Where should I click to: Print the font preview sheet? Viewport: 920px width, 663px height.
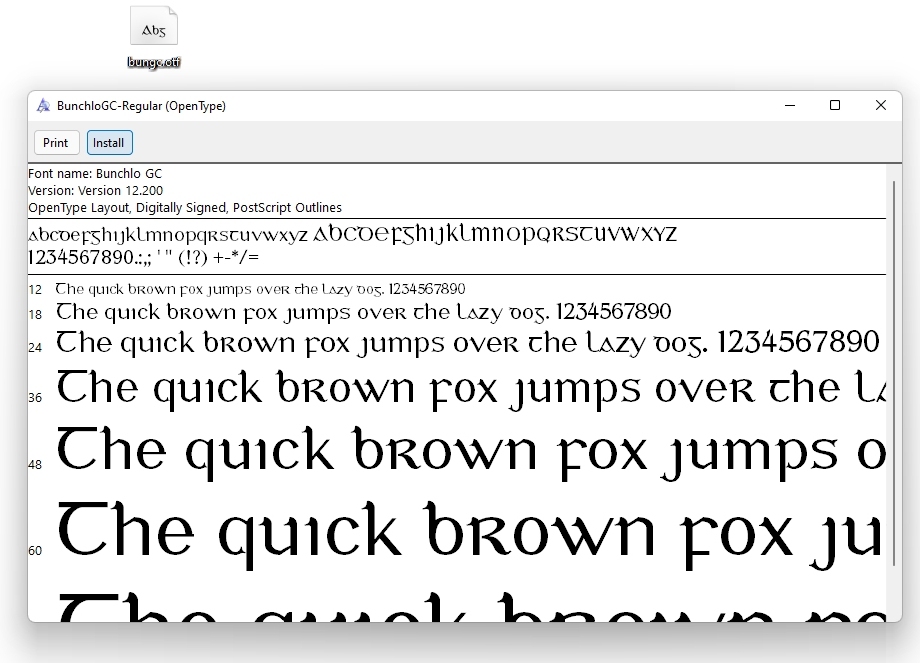click(x=56, y=142)
